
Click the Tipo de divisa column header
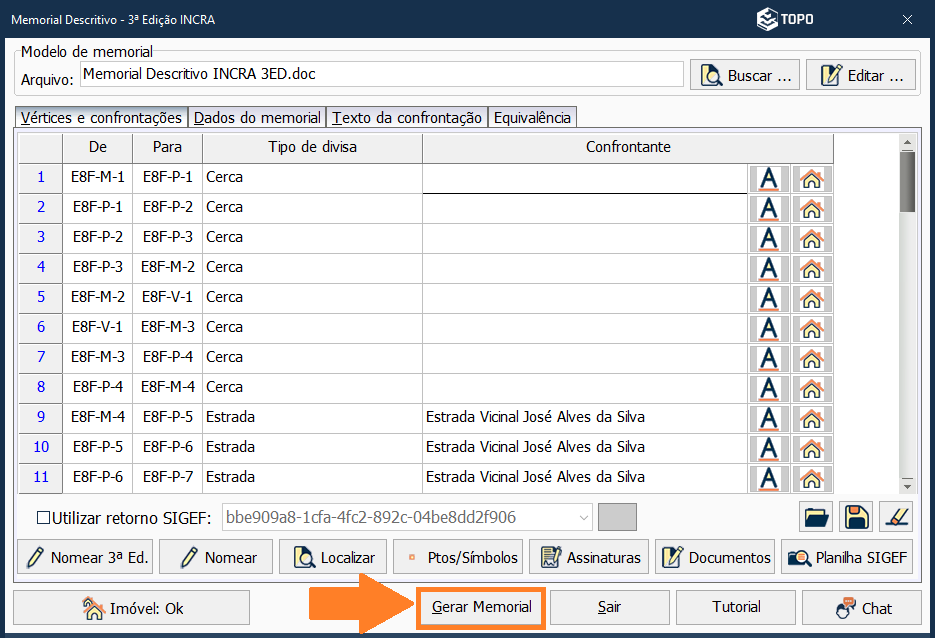[x=312, y=147]
